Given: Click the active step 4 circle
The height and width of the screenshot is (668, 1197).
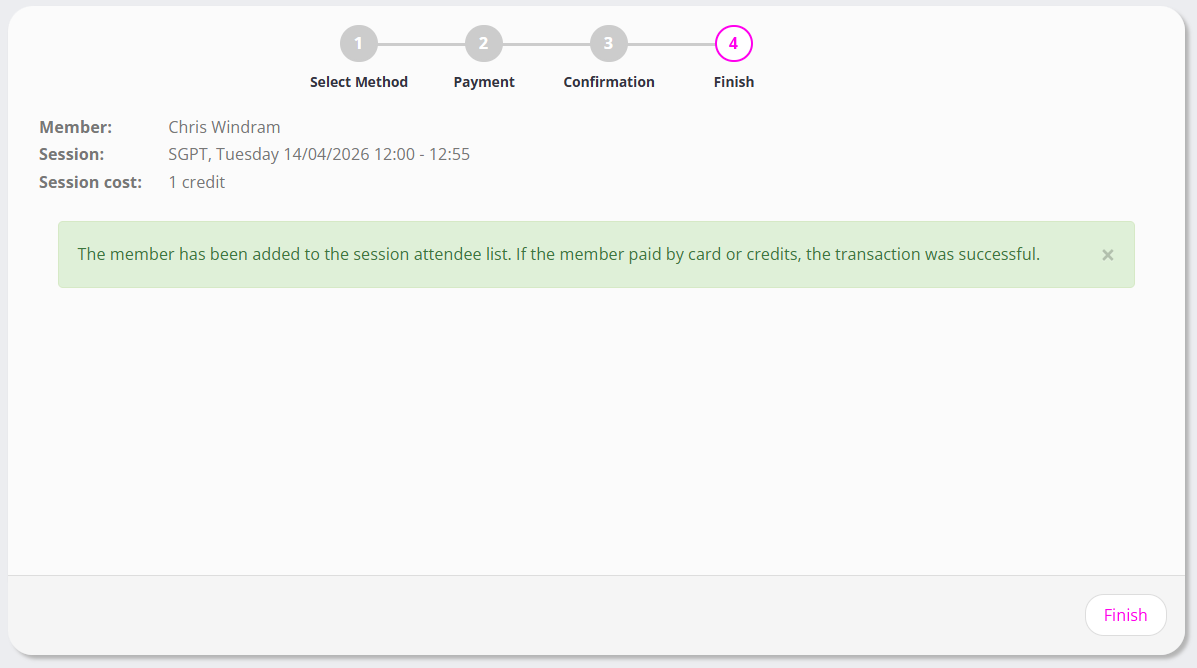Looking at the screenshot, I should [x=734, y=44].
